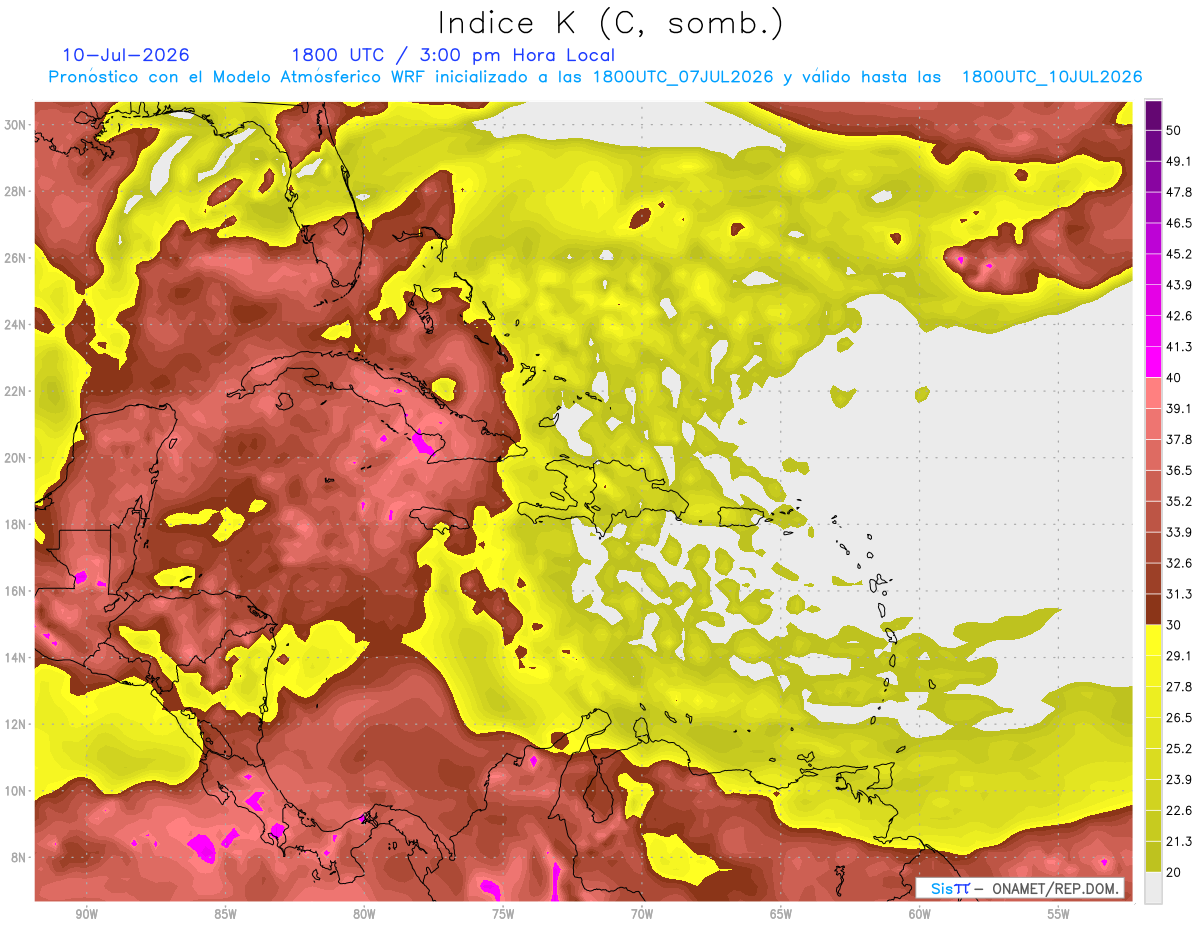Image resolution: width=1200 pixels, height=927 pixels.
Task: Click the '22.6' value on the color scale
Action: pos(1179,810)
